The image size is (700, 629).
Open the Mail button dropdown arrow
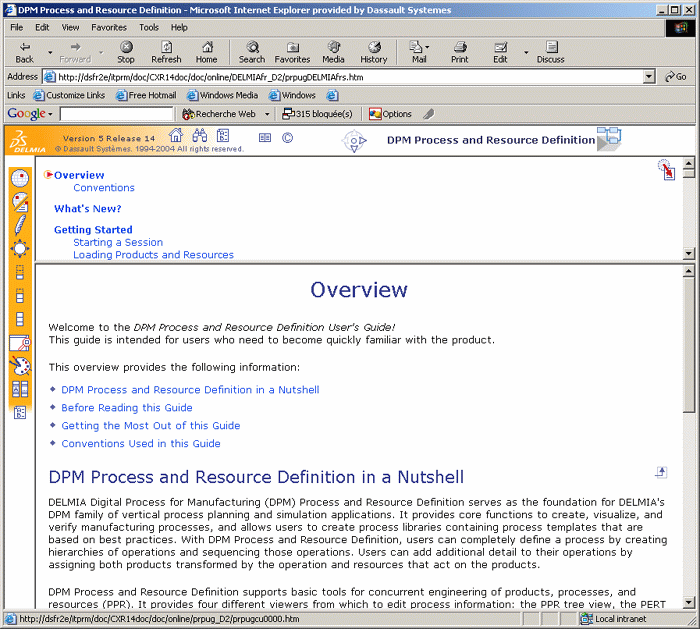[x=428, y=46]
